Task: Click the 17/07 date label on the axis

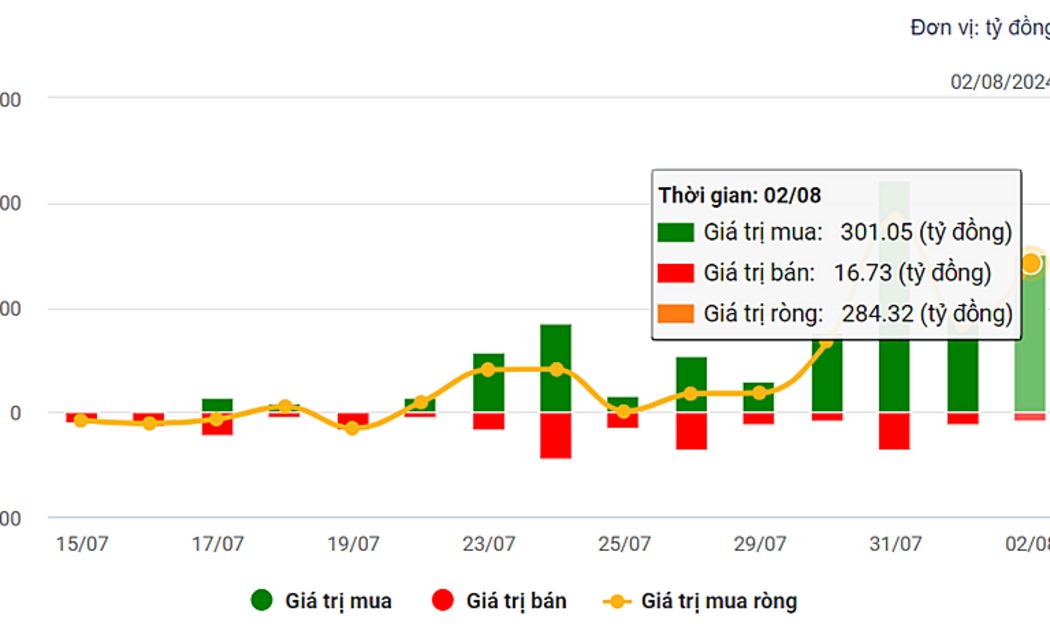Action: [x=217, y=544]
